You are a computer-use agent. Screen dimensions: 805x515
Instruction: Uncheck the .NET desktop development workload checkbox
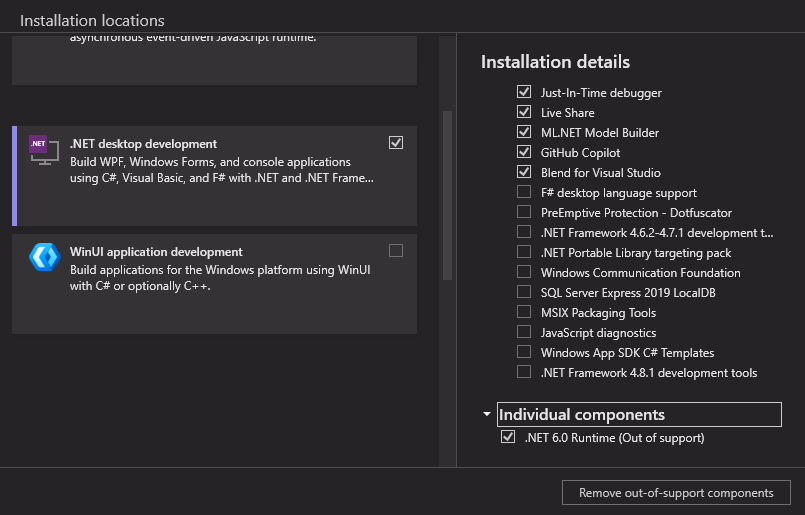396,143
